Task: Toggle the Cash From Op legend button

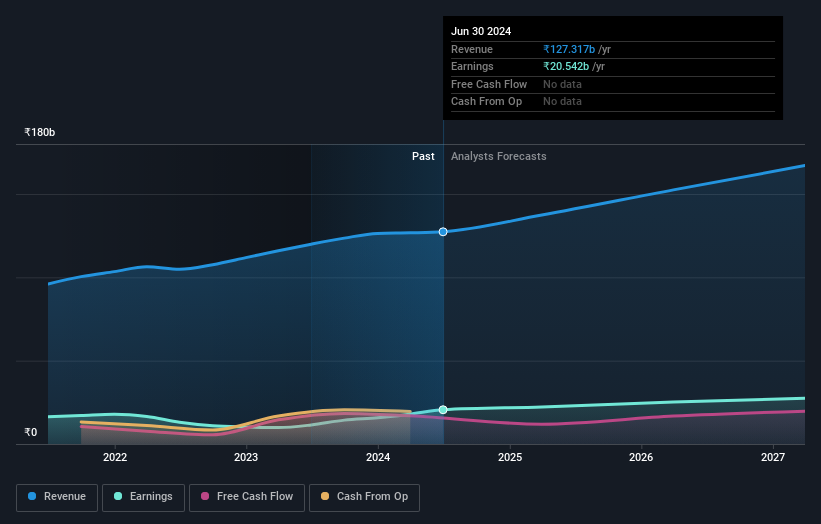Action: [x=364, y=497]
